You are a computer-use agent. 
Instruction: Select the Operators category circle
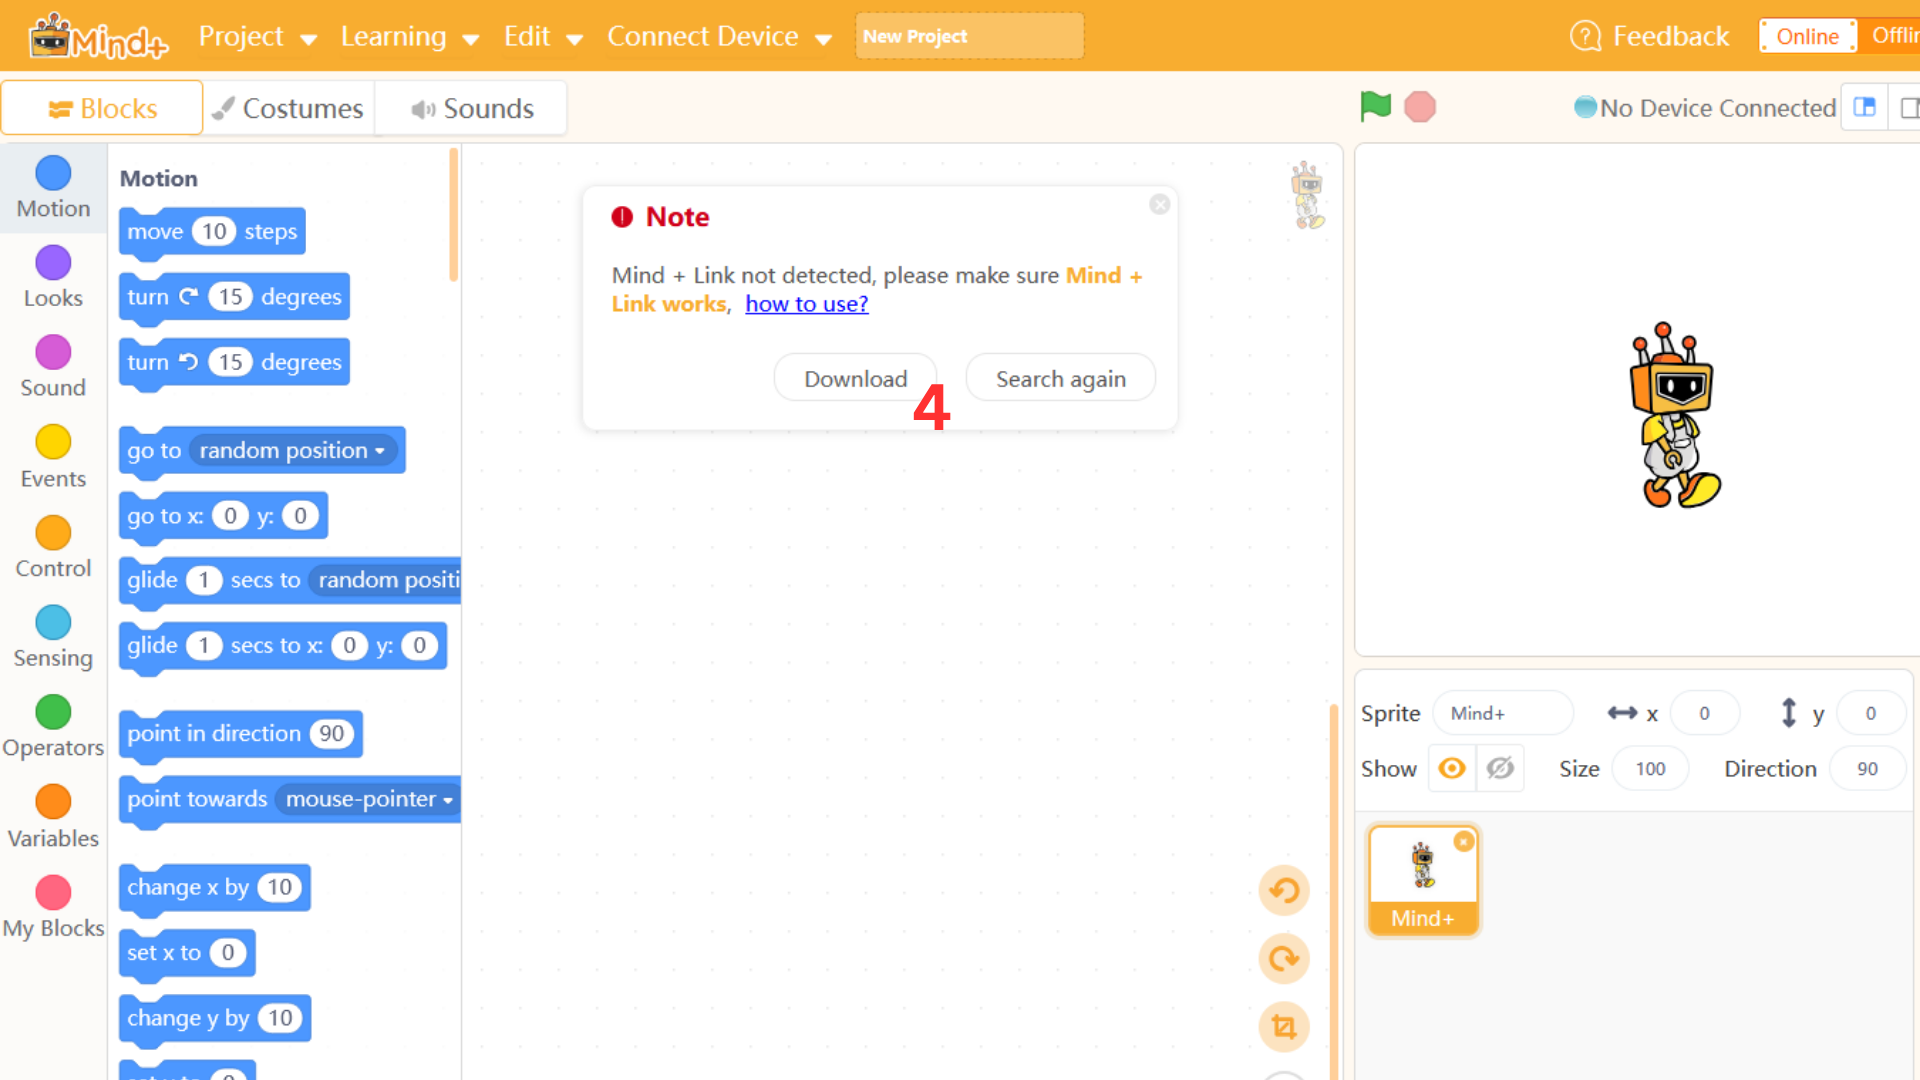(53, 712)
